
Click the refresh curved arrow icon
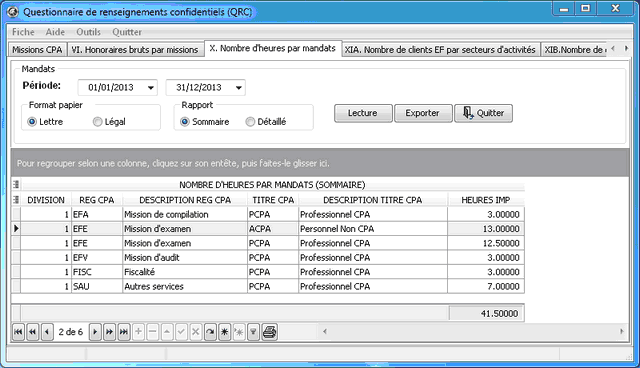[210, 332]
